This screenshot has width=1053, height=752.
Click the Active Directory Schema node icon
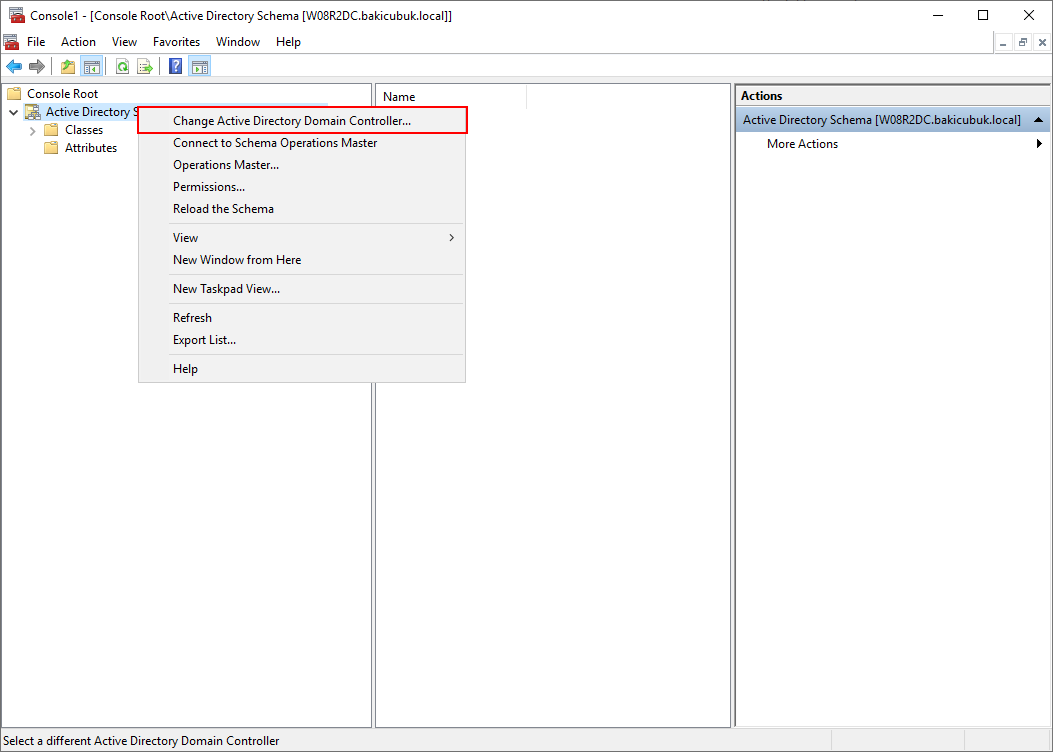click(32, 111)
